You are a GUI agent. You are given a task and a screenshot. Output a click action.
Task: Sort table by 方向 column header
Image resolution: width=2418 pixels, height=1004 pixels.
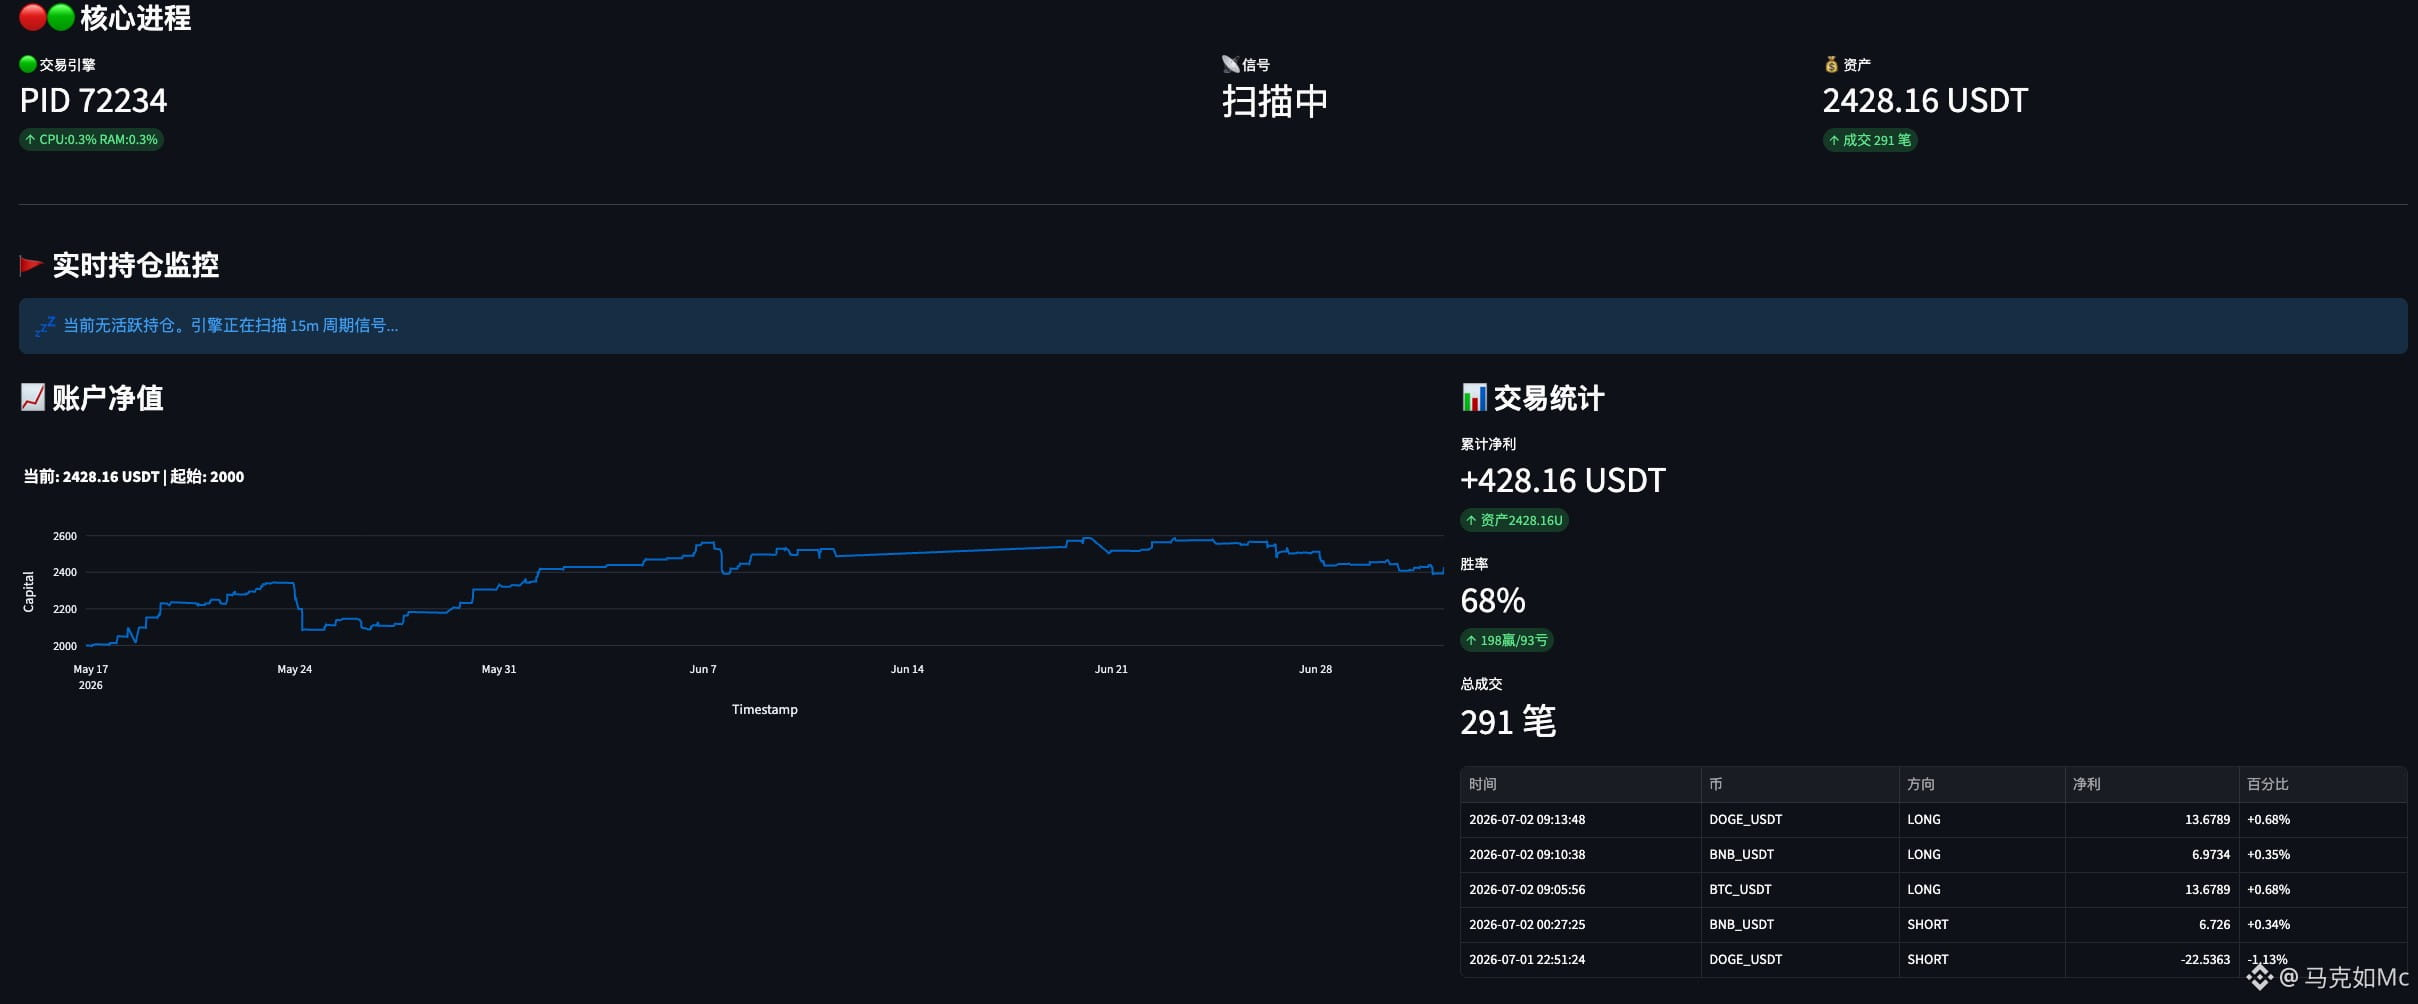pyautogui.click(x=1982, y=784)
